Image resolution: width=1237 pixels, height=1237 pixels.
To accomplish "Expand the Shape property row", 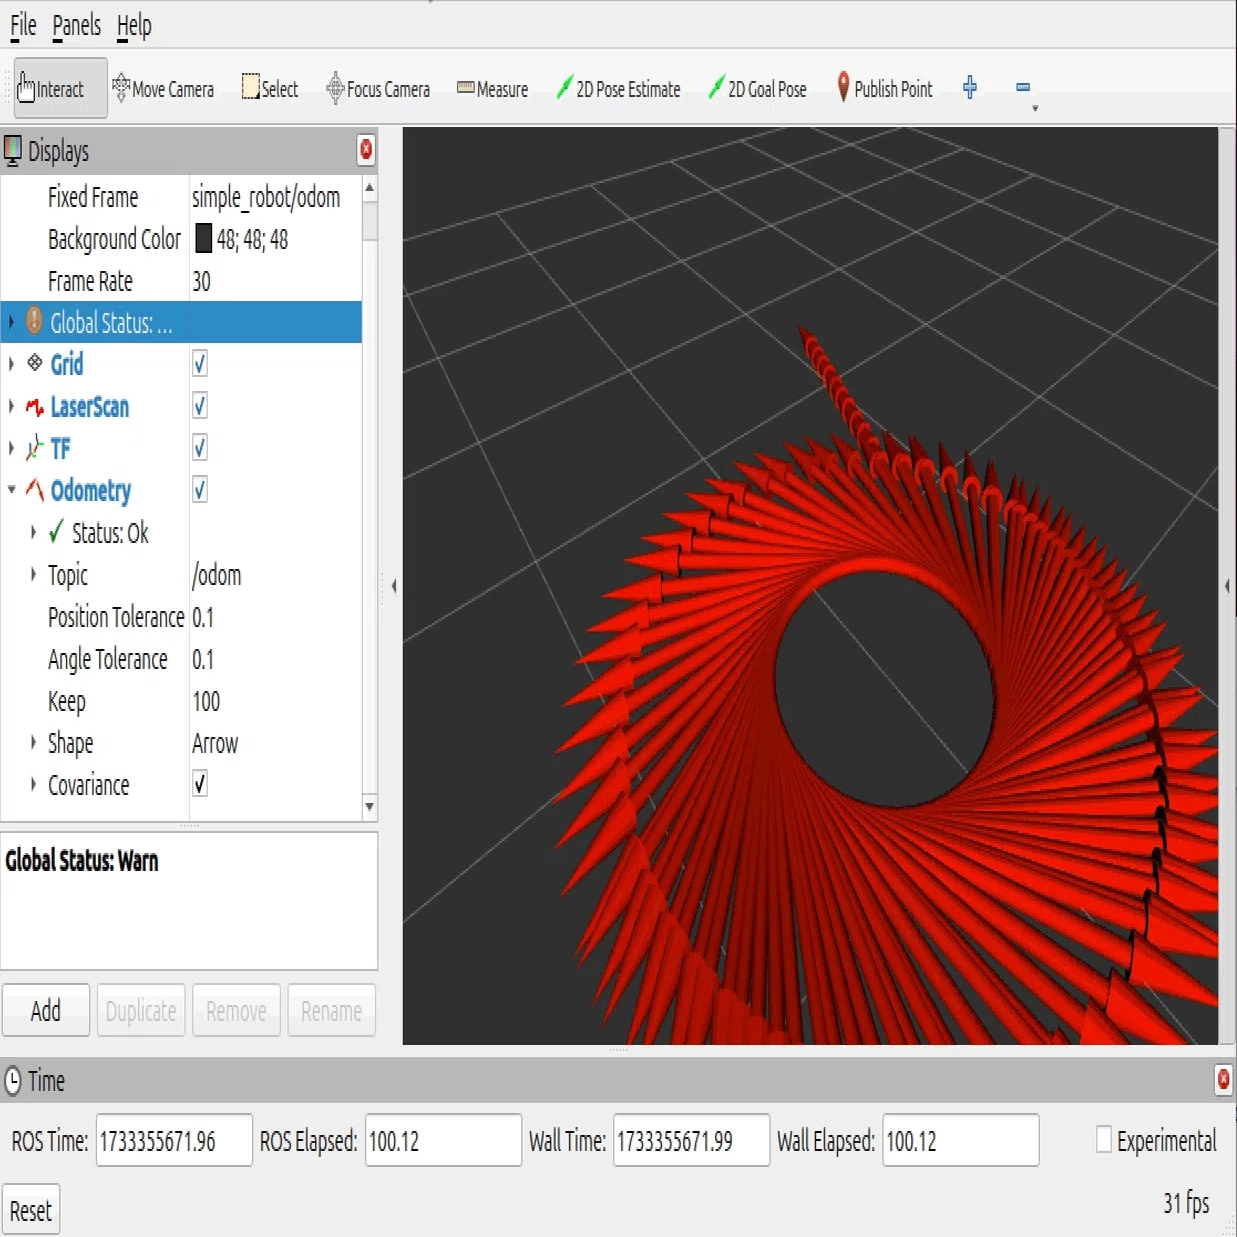I will pyautogui.click(x=33, y=742).
